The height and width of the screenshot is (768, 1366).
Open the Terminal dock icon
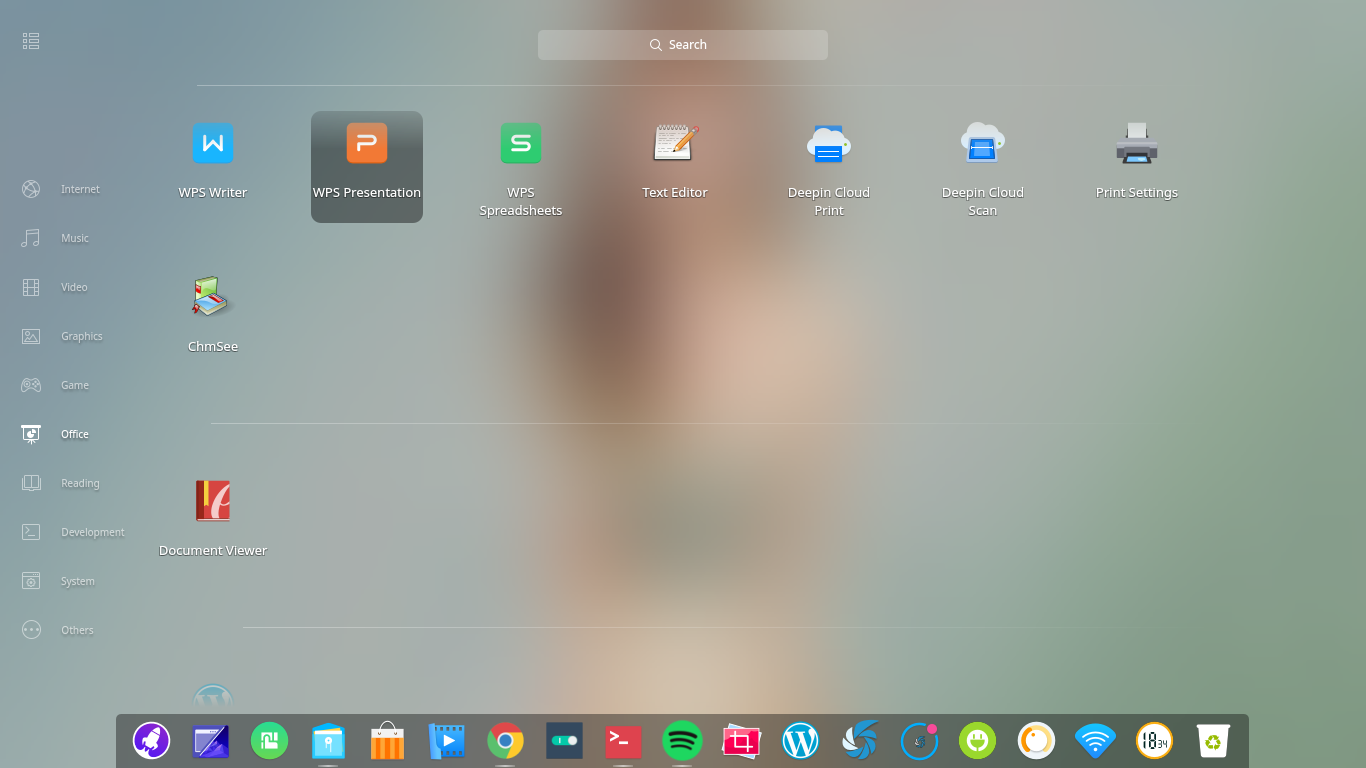pos(623,741)
